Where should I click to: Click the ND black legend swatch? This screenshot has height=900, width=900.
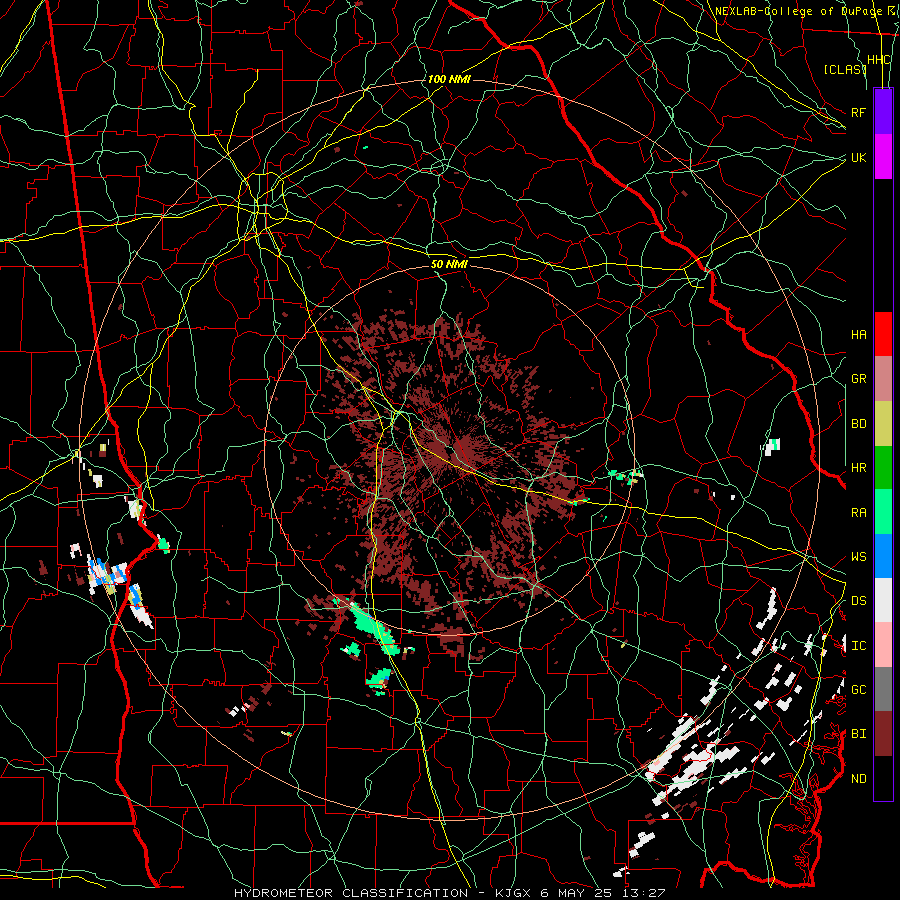pyautogui.click(x=883, y=778)
